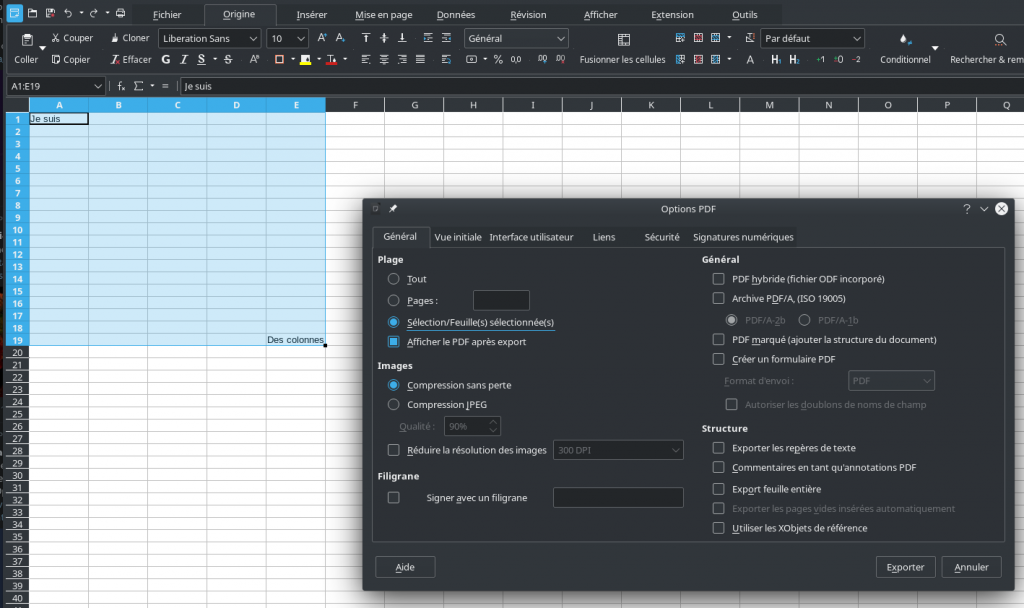Click the Pages range input field
1024x608 pixels.
point(500,300)
